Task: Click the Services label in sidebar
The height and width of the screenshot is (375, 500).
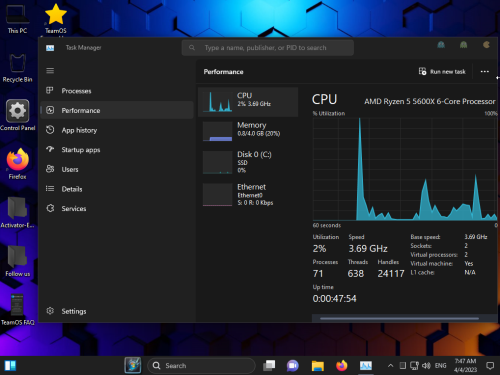Action: point(74,209)
